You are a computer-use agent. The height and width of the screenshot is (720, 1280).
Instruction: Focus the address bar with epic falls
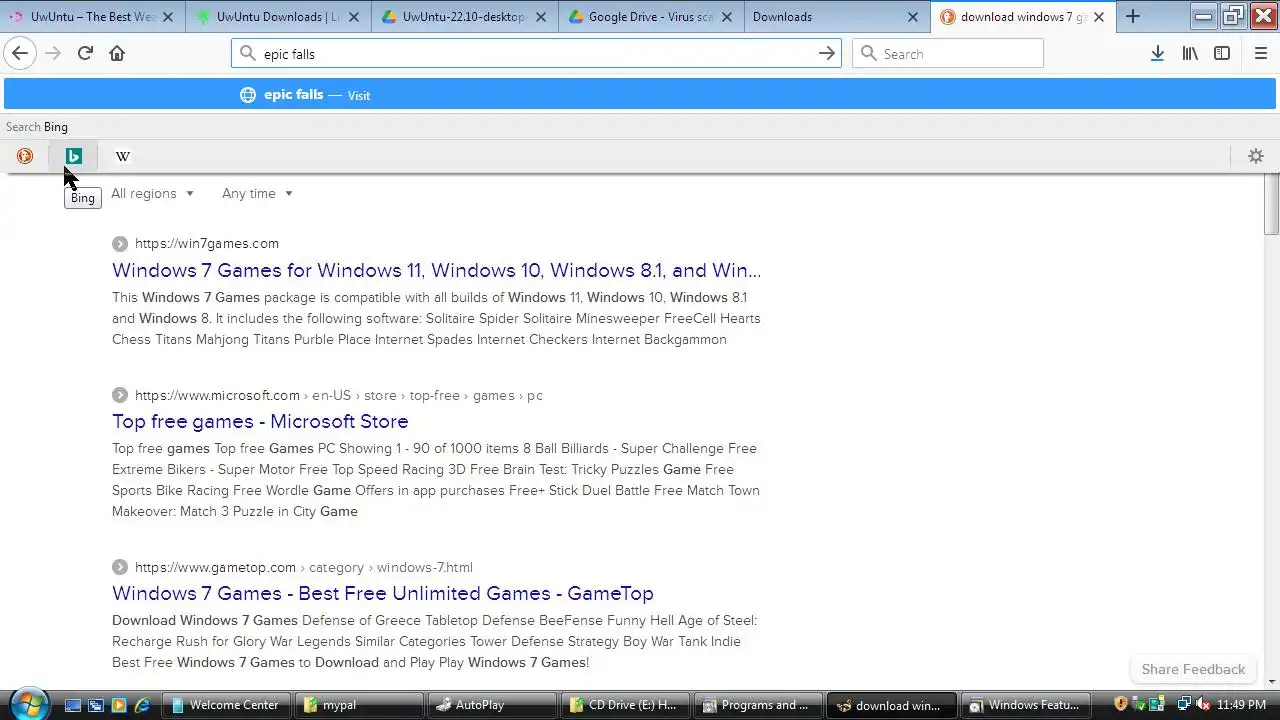[x=536, y=54]
